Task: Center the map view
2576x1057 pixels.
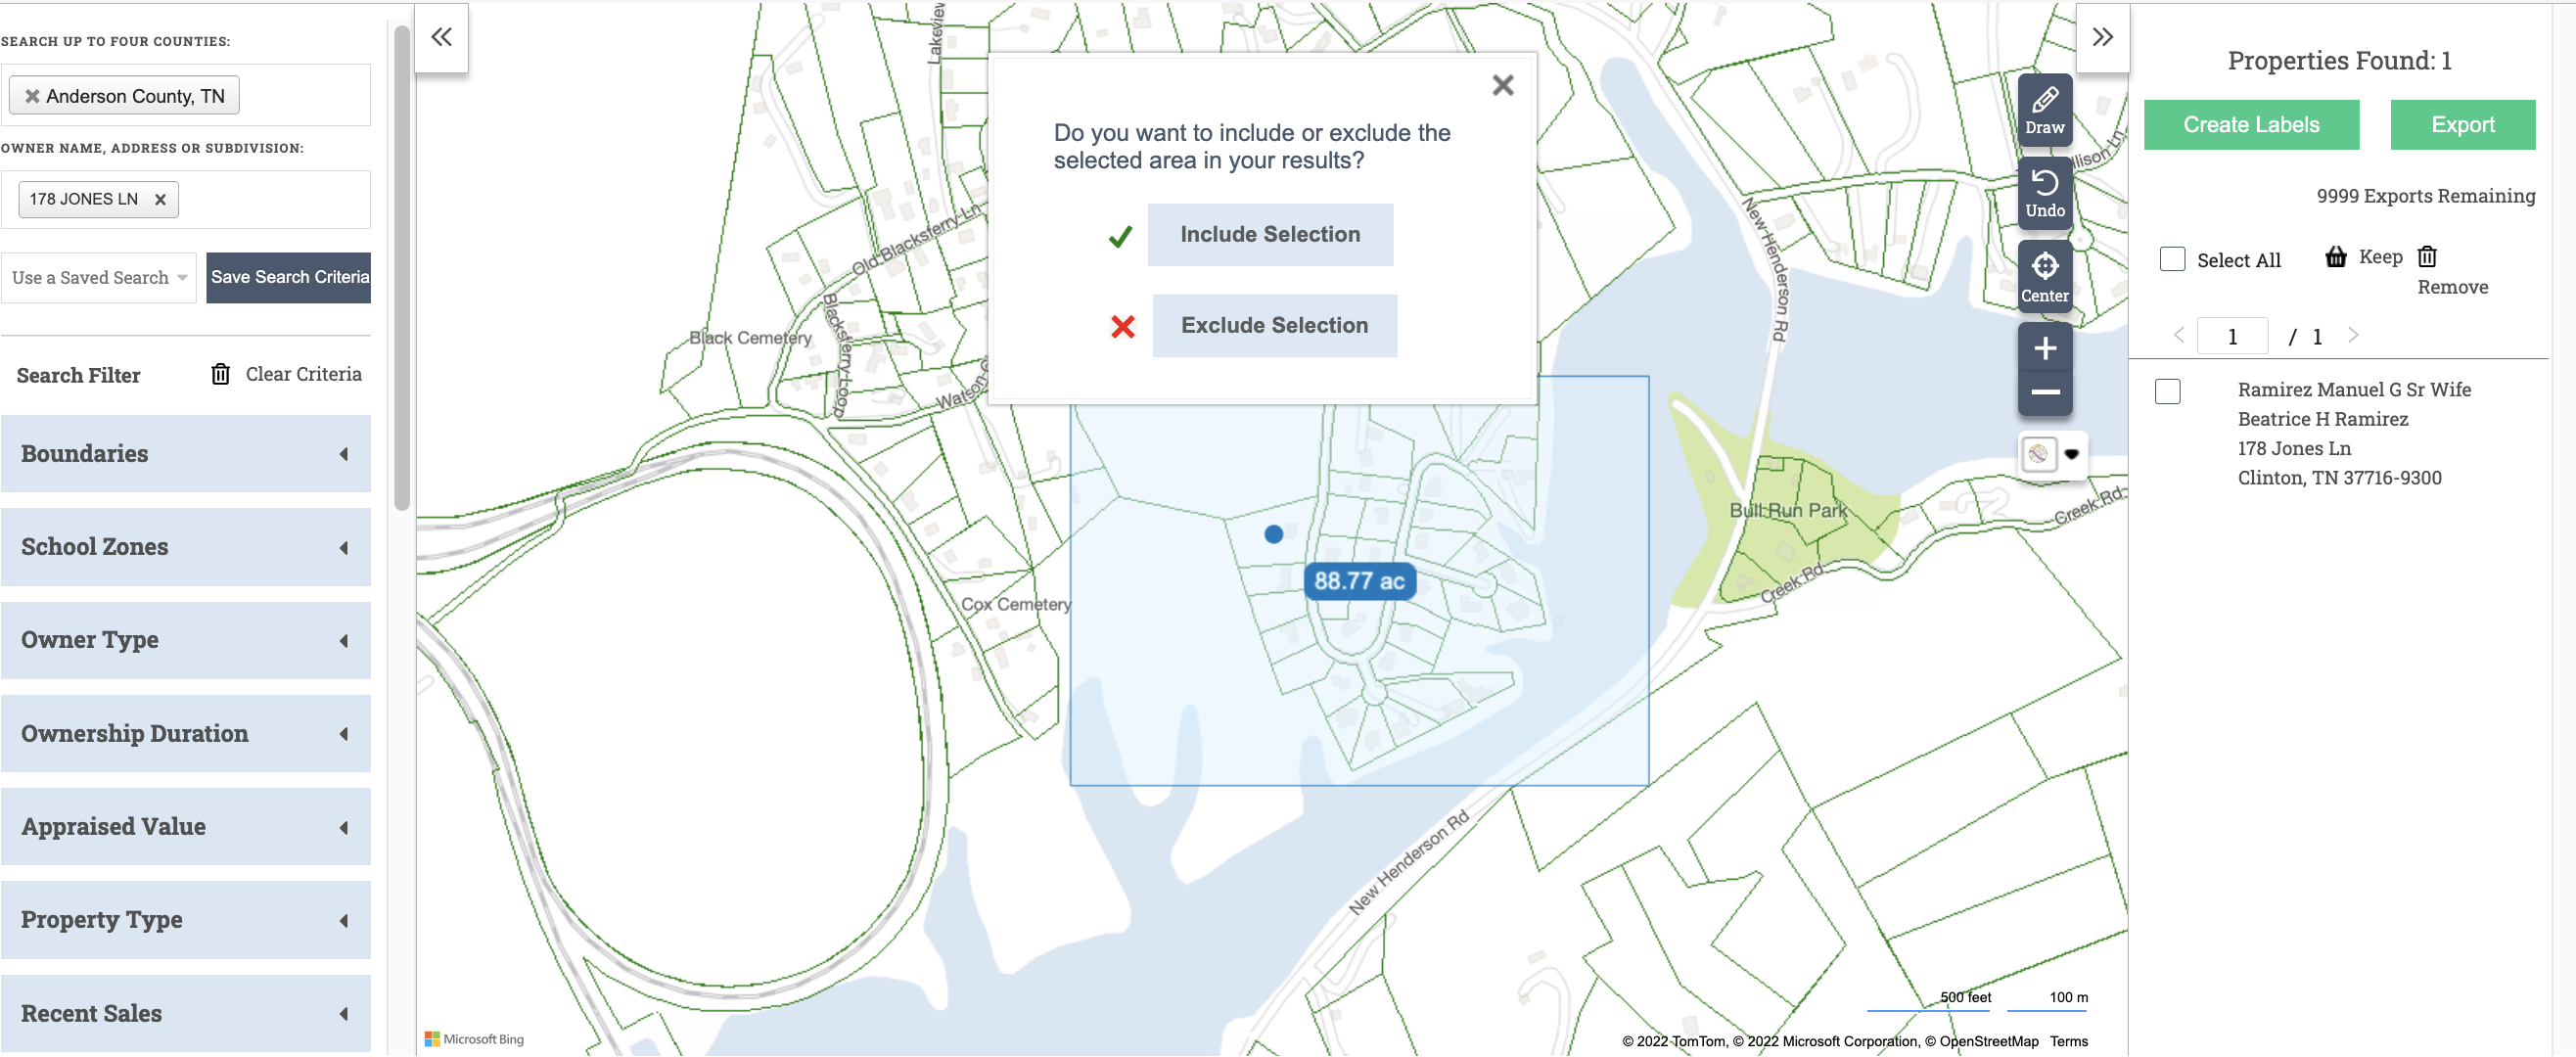Action: [2044, 277]
